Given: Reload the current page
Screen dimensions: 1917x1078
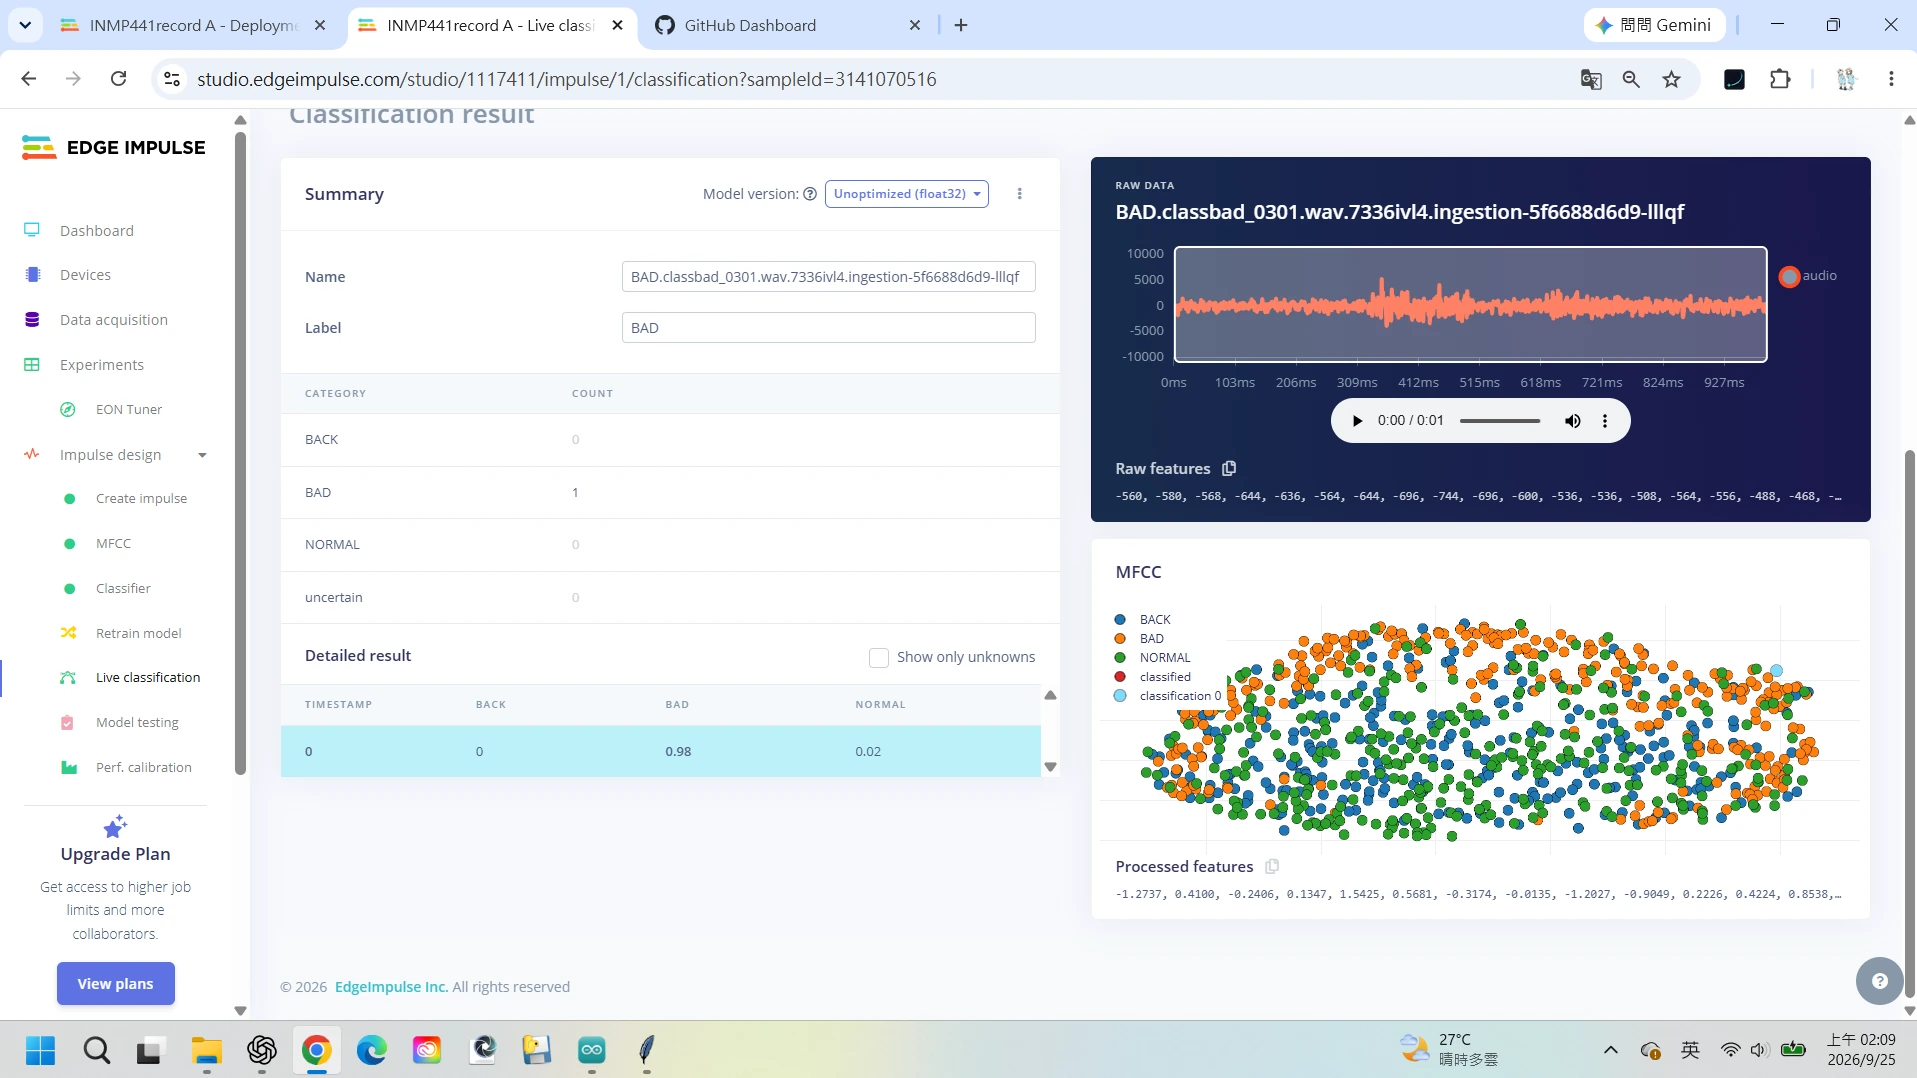Looking at the screenshot, I should pyautogui.click(x=119, y=79).
